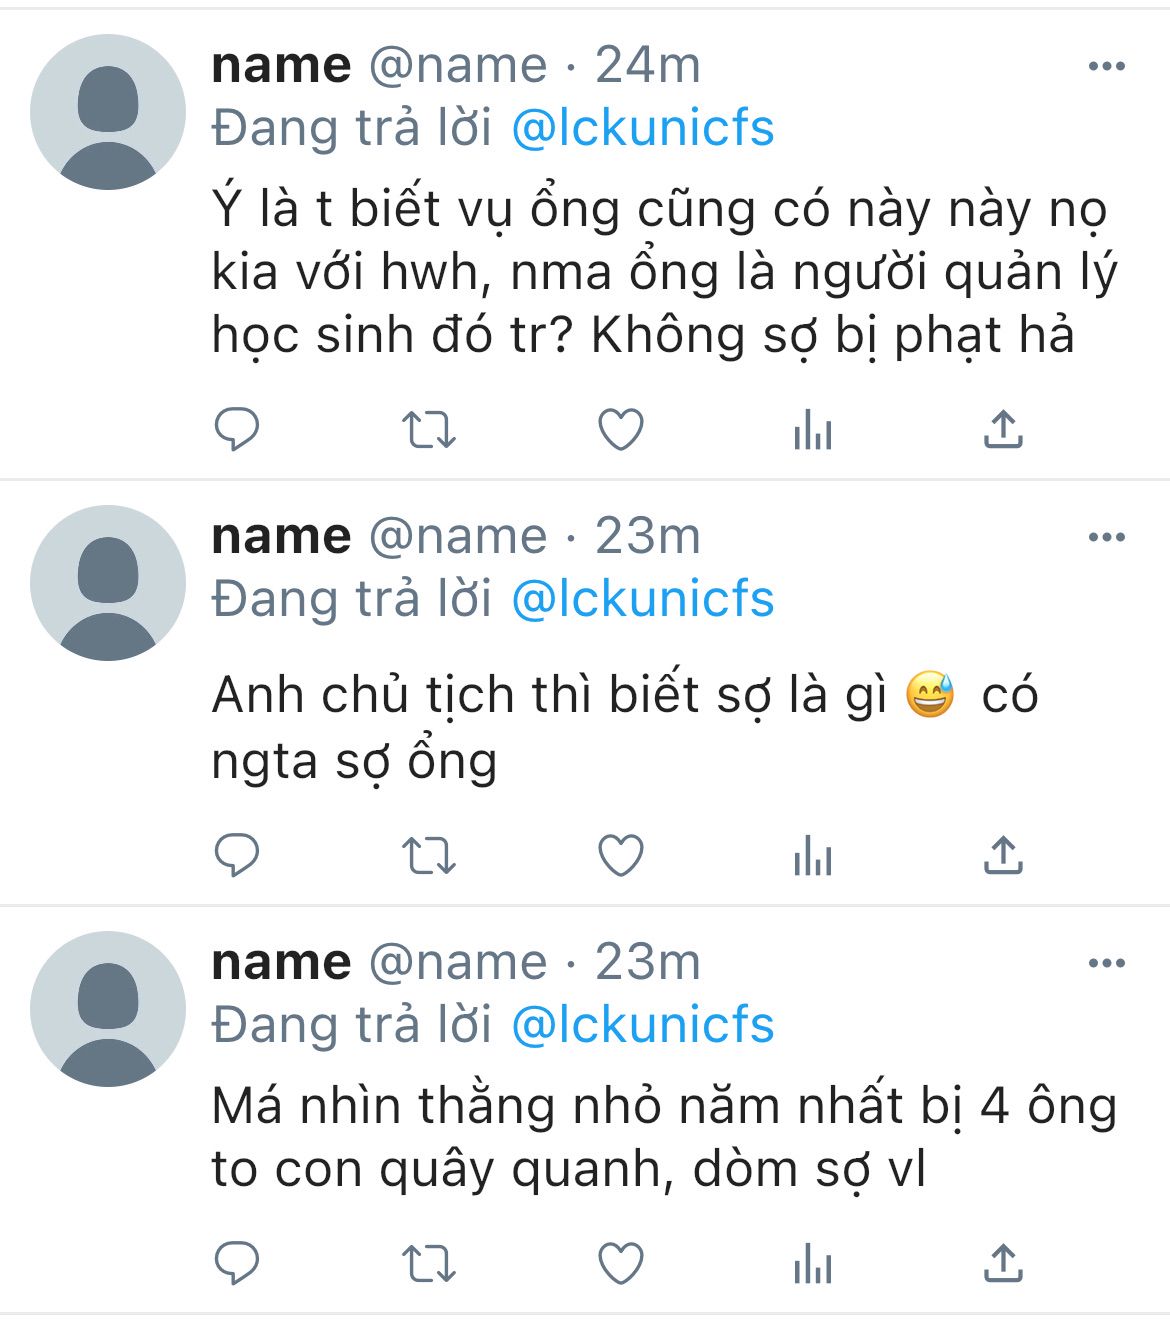This screenshot has height=1335, width=1170.
Task: Open more options on the third tweet
Action: click(1106, 963)
